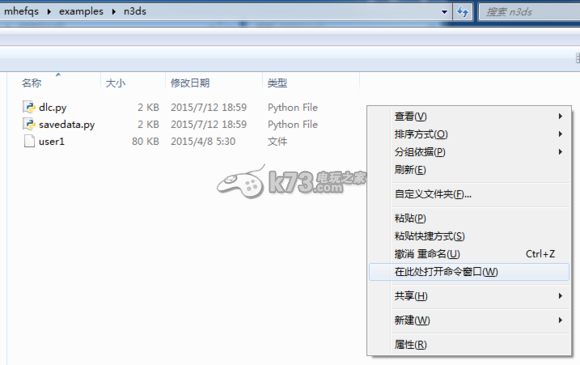The image size is (580, 365).
Task: Click Python File type cell of savedata.py
Action: pos(293,124)
